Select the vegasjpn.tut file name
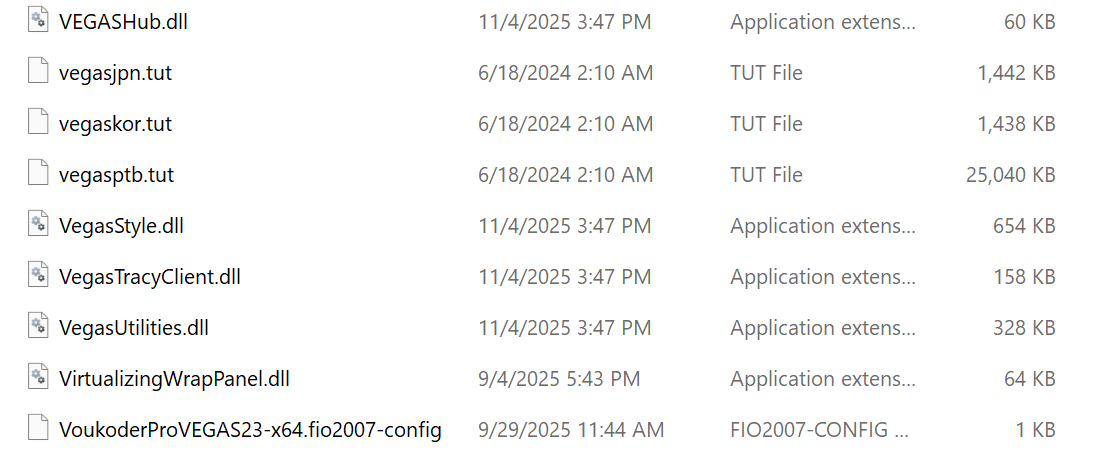1109x456 pixels. [115, 72]
